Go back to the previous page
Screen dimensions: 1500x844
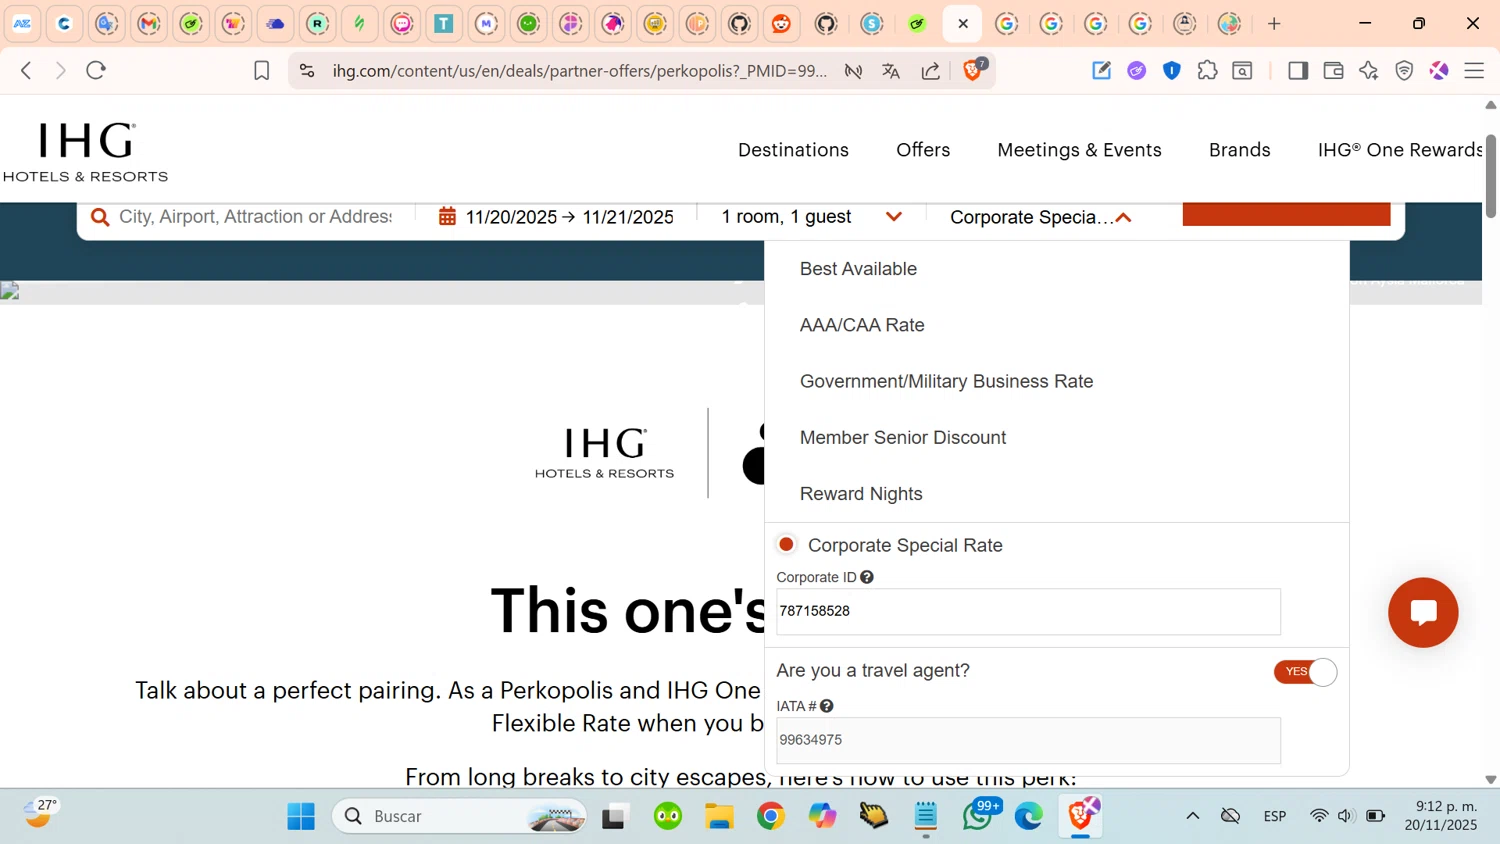pyautogui.click(x=26, y=70)
